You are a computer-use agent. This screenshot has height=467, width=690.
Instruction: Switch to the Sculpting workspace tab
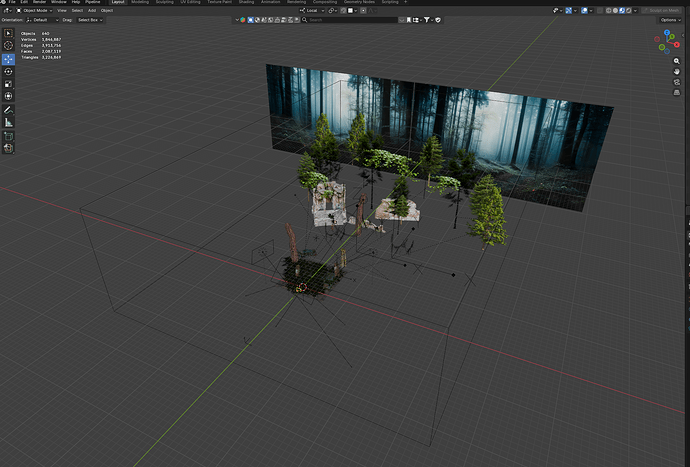pos(165,2)
